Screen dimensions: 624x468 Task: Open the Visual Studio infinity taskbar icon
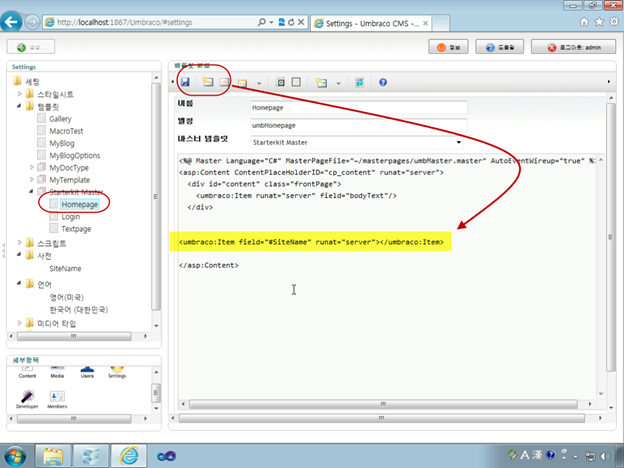click(x=166, y=456)
